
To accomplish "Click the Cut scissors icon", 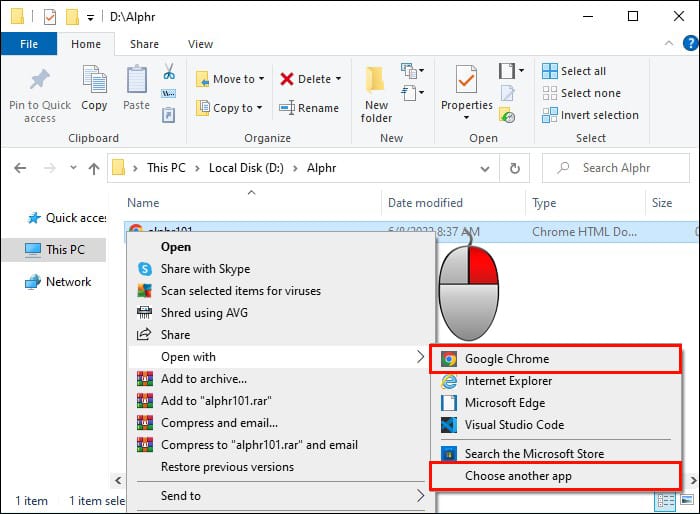I will (169, 72).
